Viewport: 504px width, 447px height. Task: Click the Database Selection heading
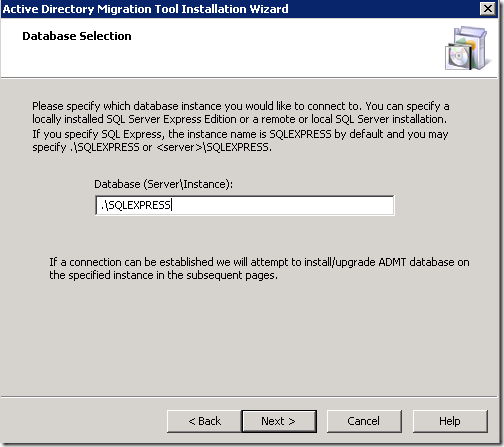coord(77,36)
